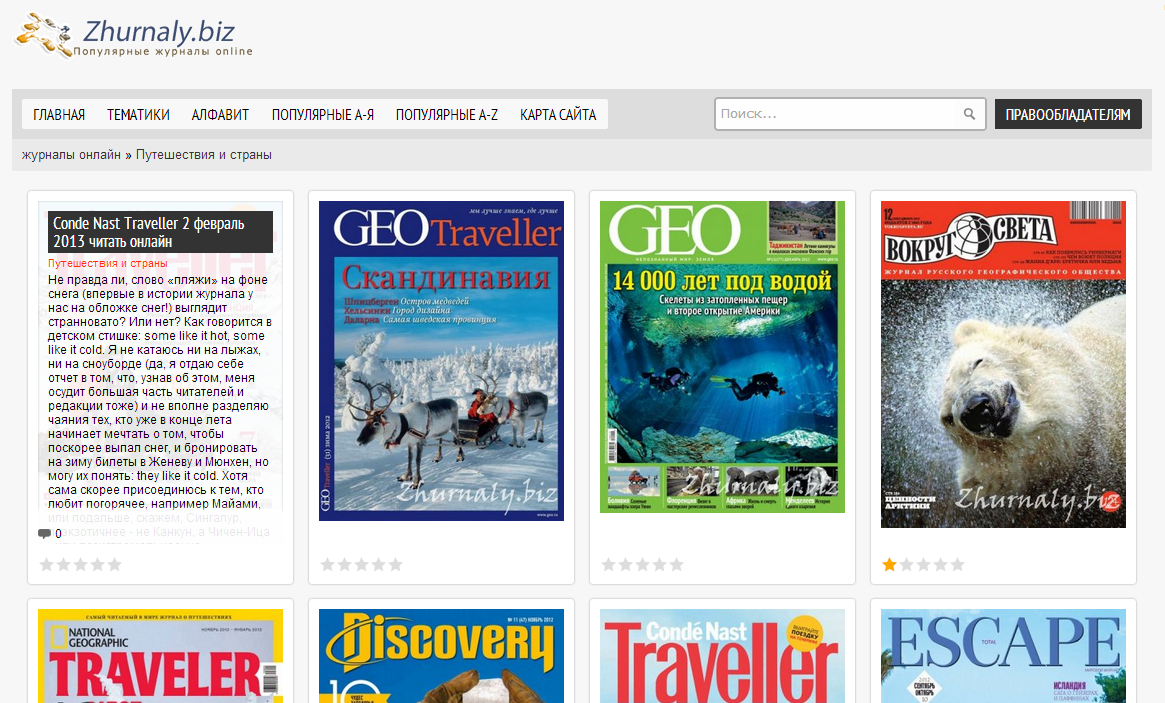Open Вокруг Света polar bear cover

tap(1003, 364)
